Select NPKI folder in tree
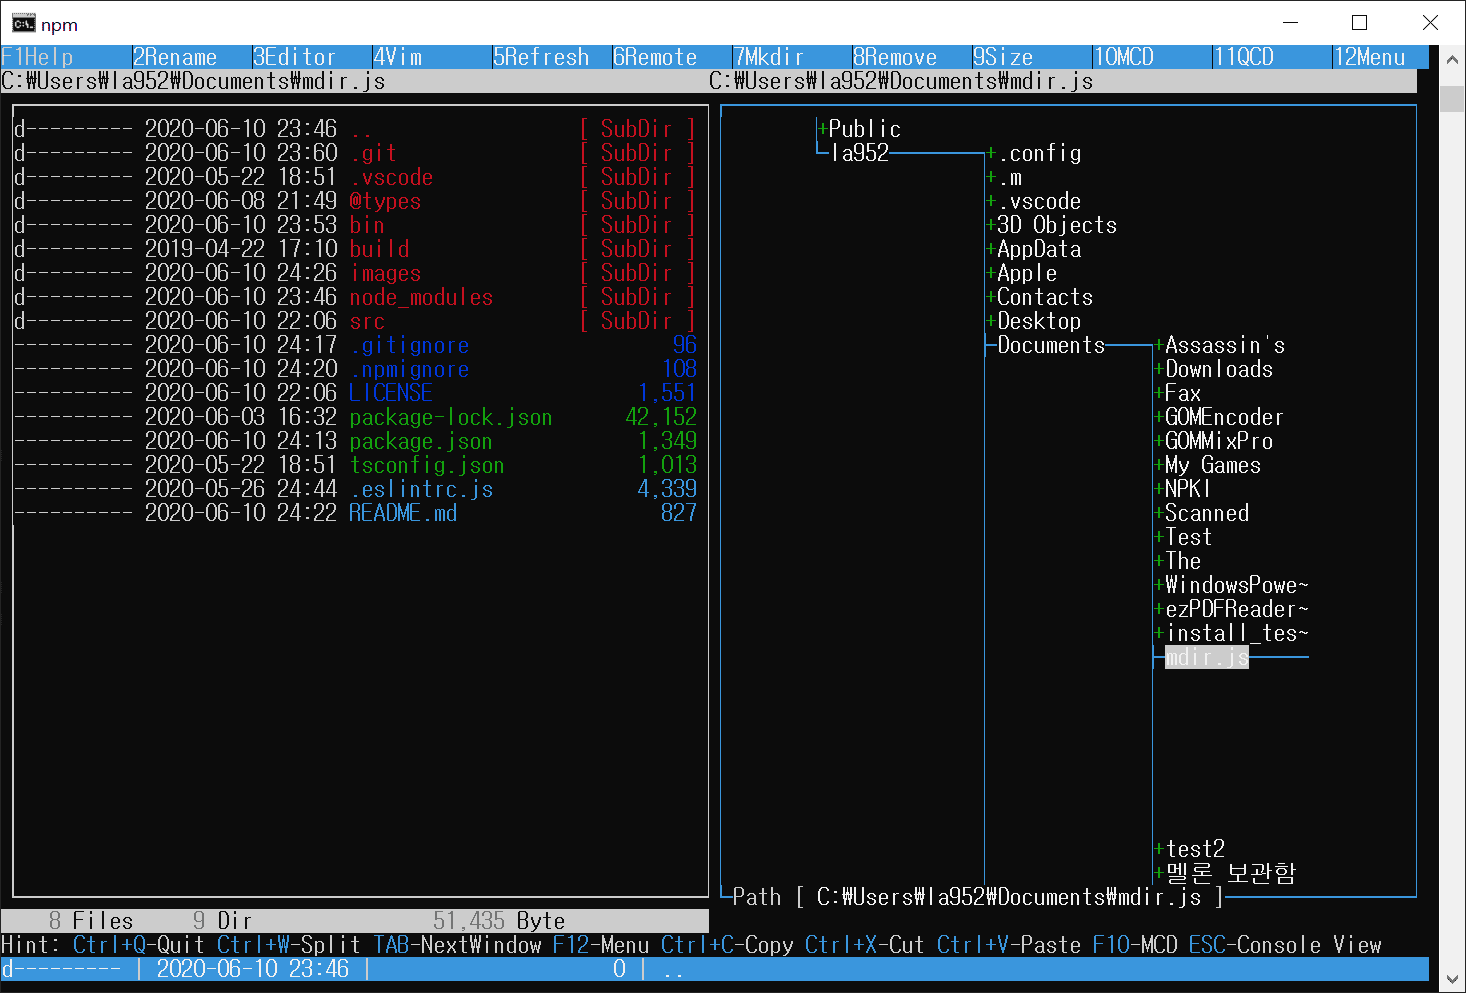This screenshot has height=993, width=1466. click(x=1188, y=489)
